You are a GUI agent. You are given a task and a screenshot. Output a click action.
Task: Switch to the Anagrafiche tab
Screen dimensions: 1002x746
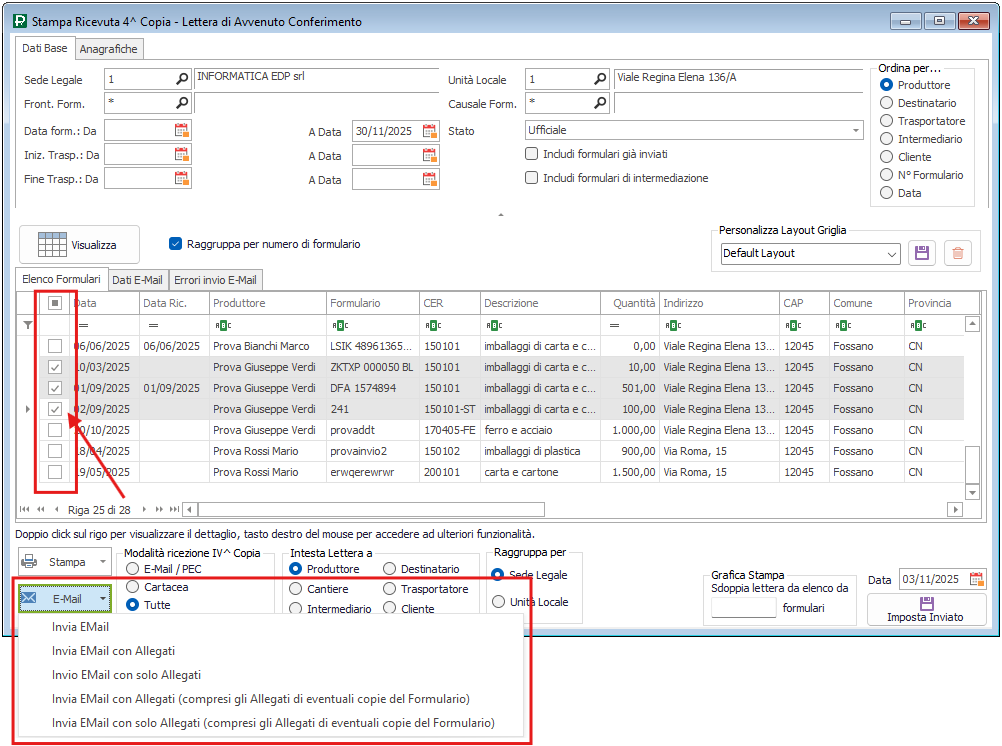click(x=109, y=48)
